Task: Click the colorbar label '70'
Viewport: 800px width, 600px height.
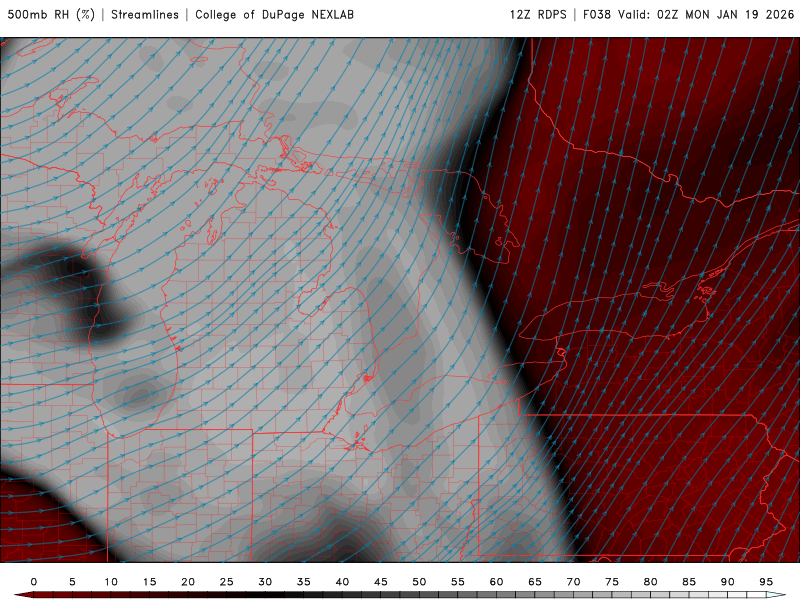Action: coord(573,582)
